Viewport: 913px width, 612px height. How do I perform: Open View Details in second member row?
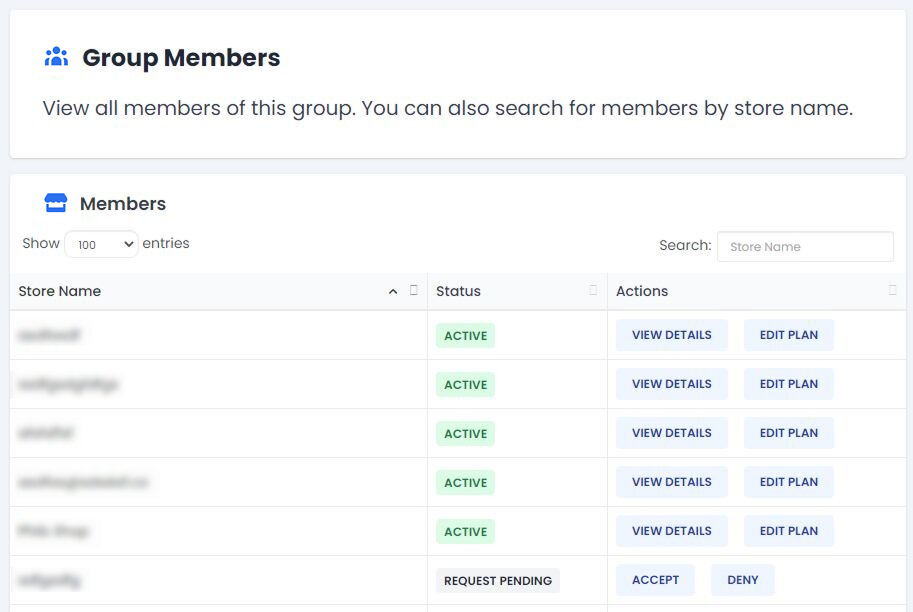[671, 384]
